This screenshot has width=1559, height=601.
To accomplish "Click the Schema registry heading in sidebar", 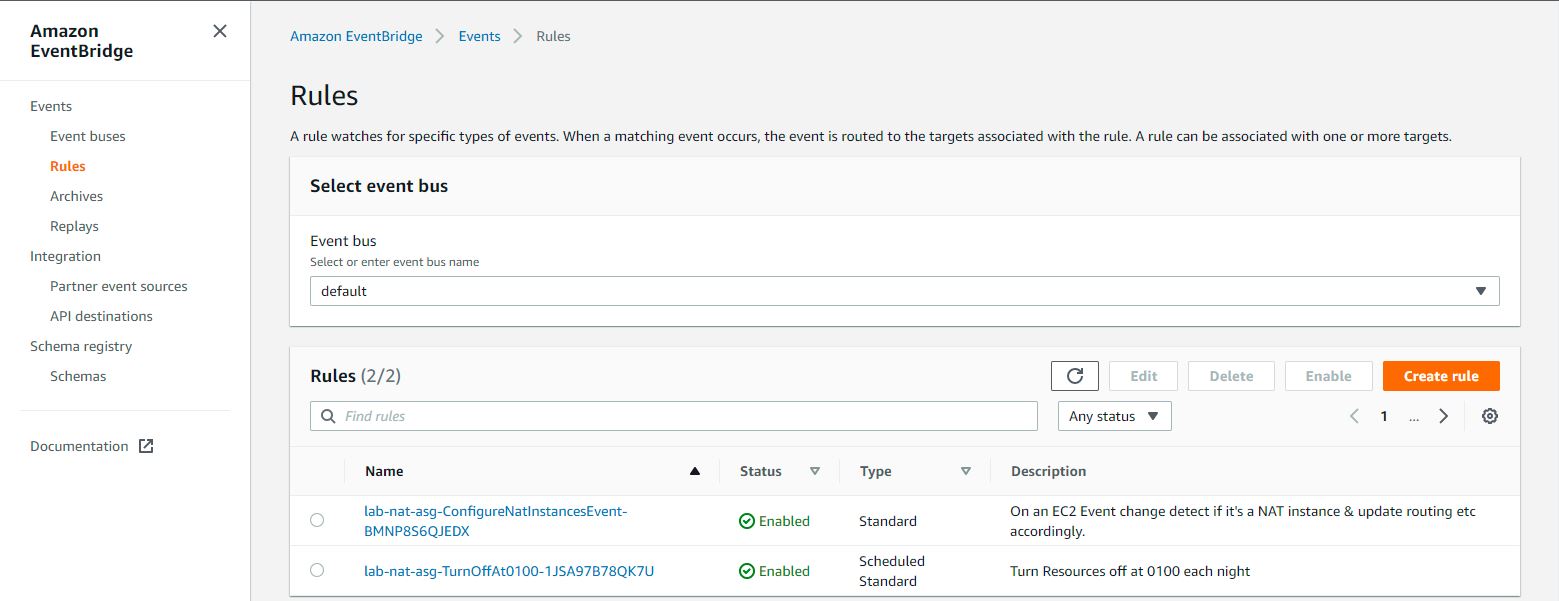I will point(81,346).
